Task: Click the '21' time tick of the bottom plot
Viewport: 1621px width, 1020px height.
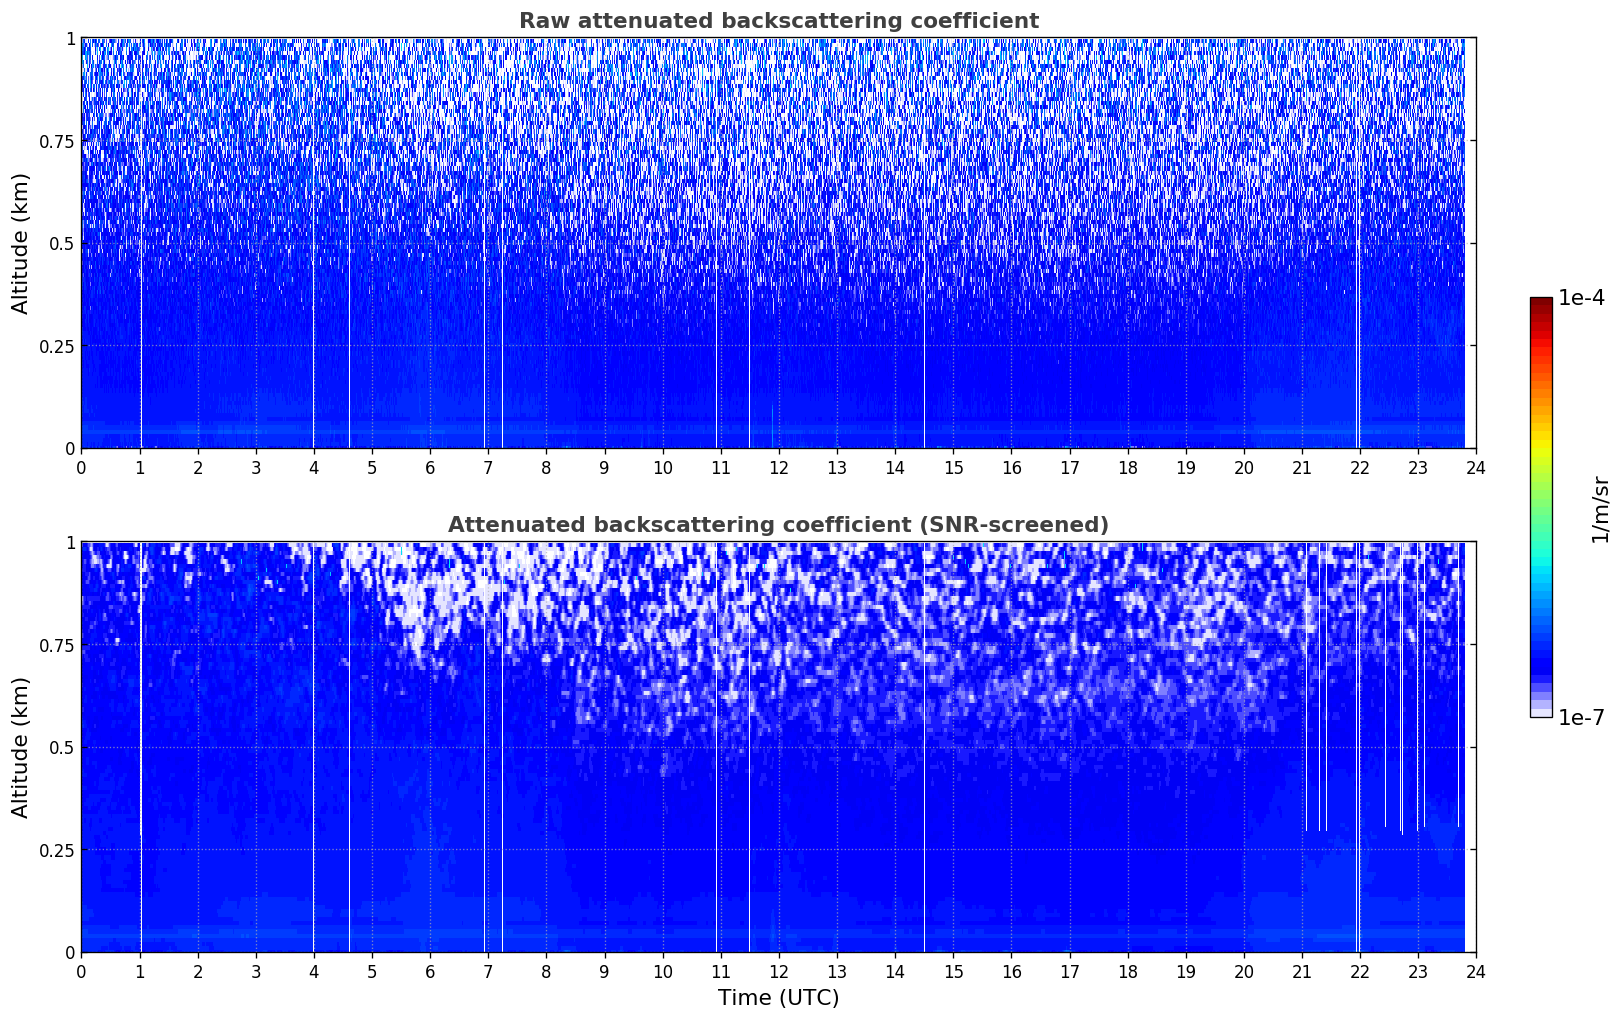Action: 1302,971
